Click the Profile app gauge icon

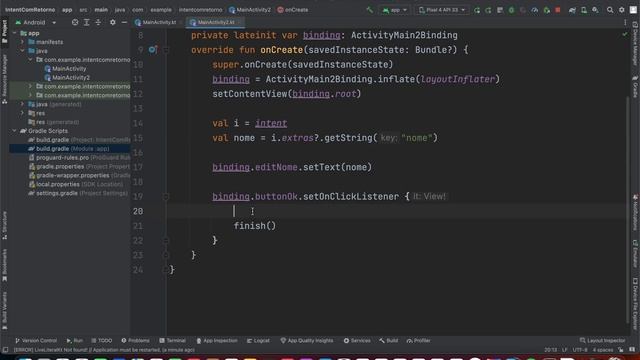point(535,10)
